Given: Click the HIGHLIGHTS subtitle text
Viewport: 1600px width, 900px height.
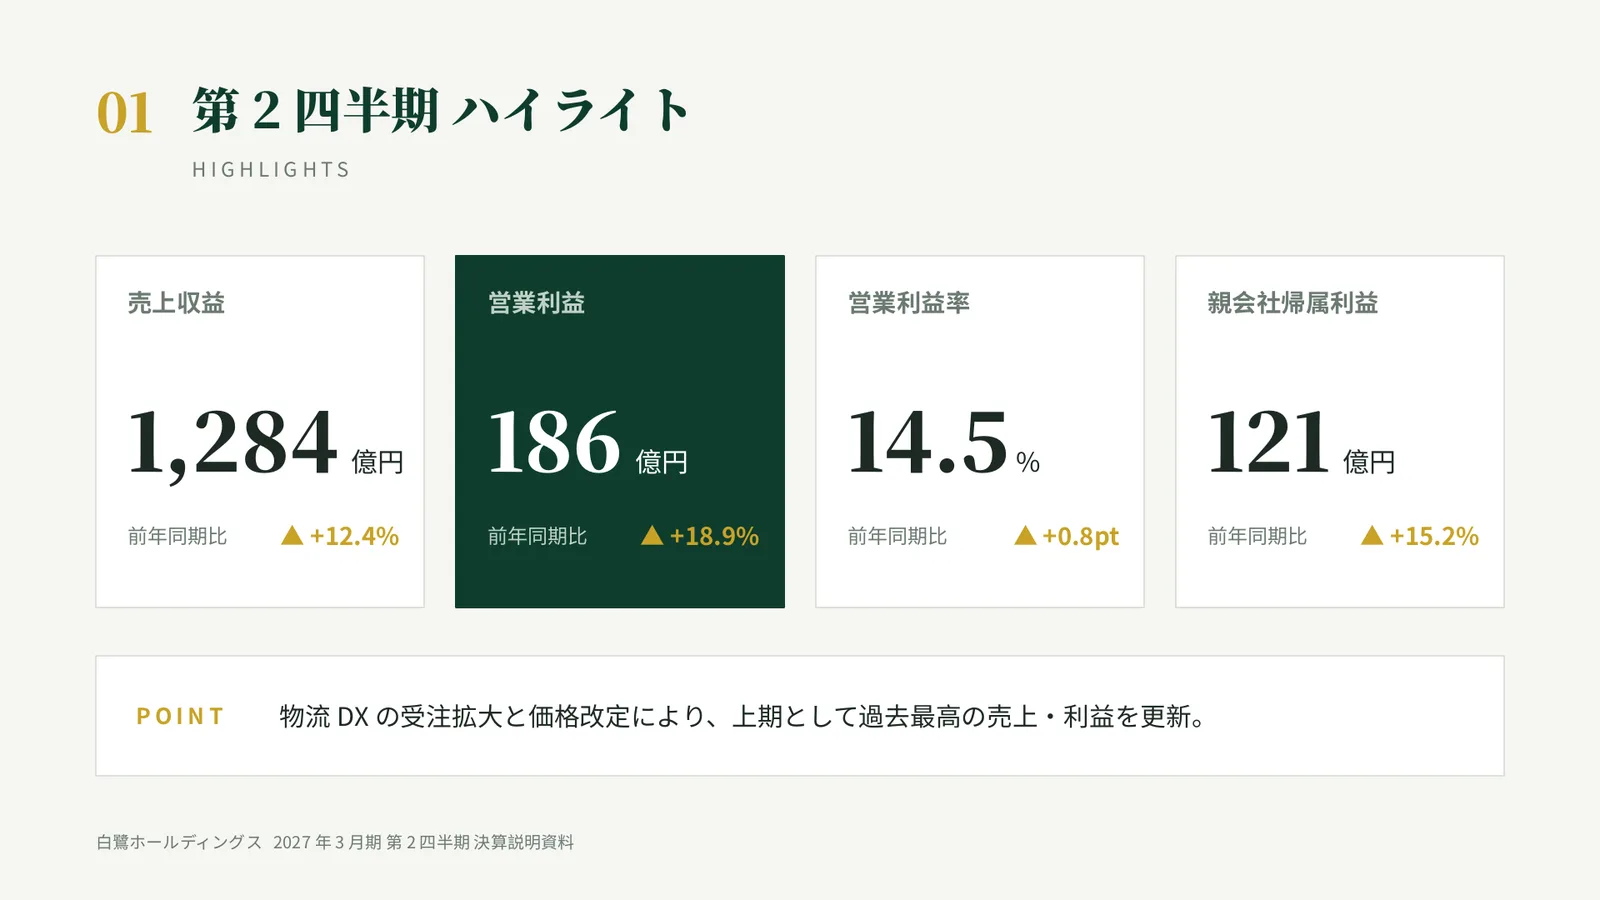Looking at the screenshot, I should (271, 170).
